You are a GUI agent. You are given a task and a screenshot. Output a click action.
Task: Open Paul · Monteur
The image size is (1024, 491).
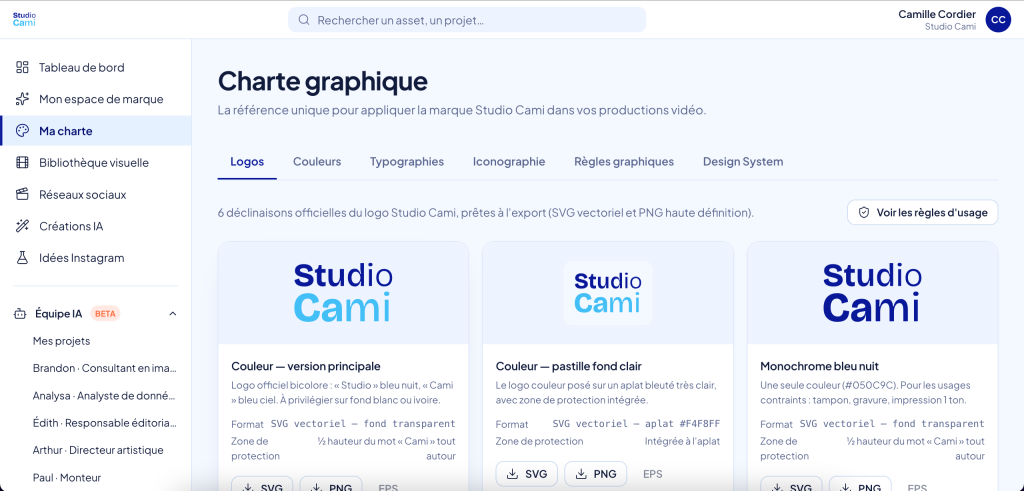[67, 477]
